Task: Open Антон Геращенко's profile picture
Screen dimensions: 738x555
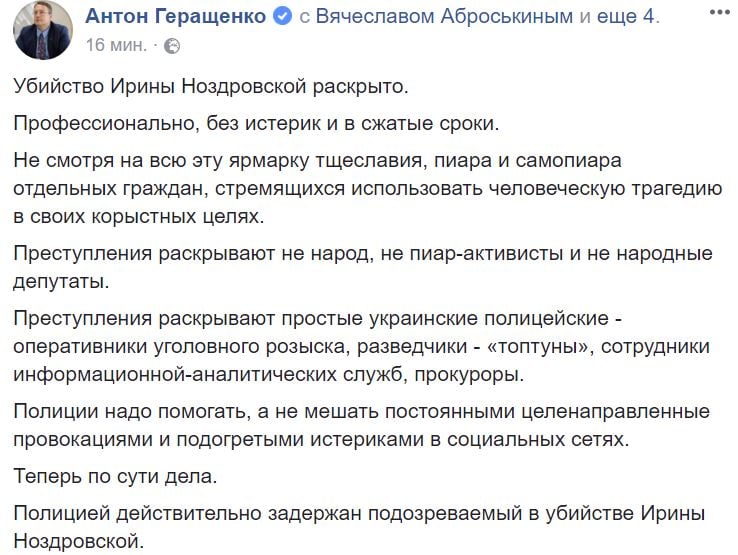Action: click(43, 30)
